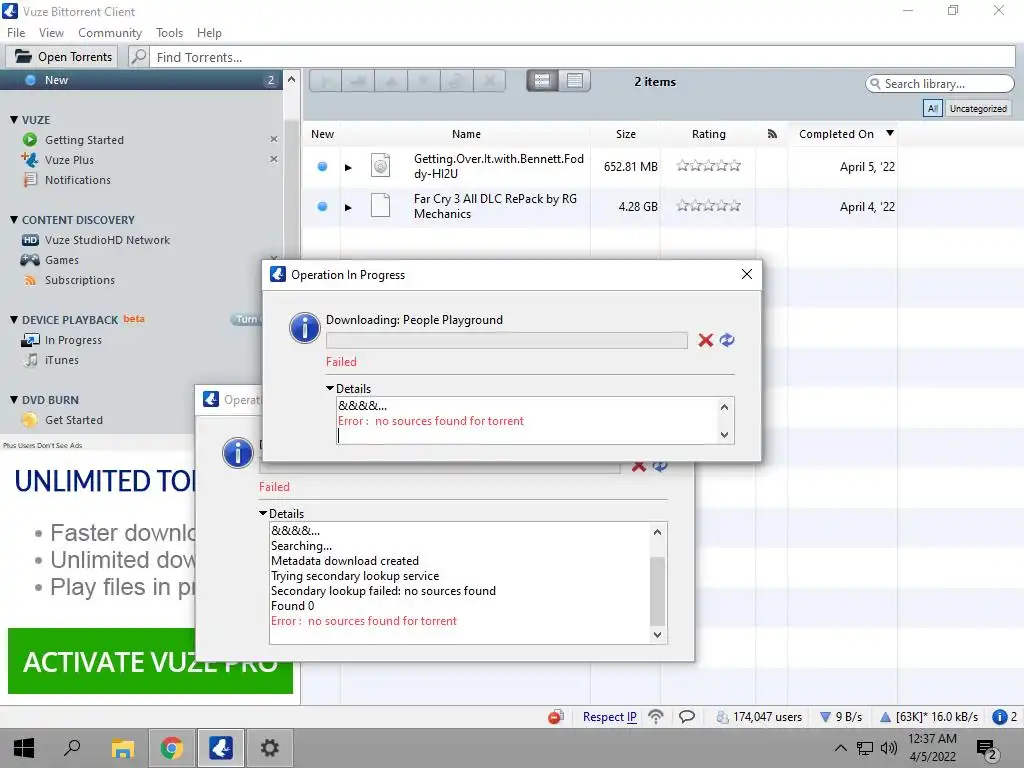Sort by the Name column header
The height and width of the screenshot is (768, 1024).
466,134
